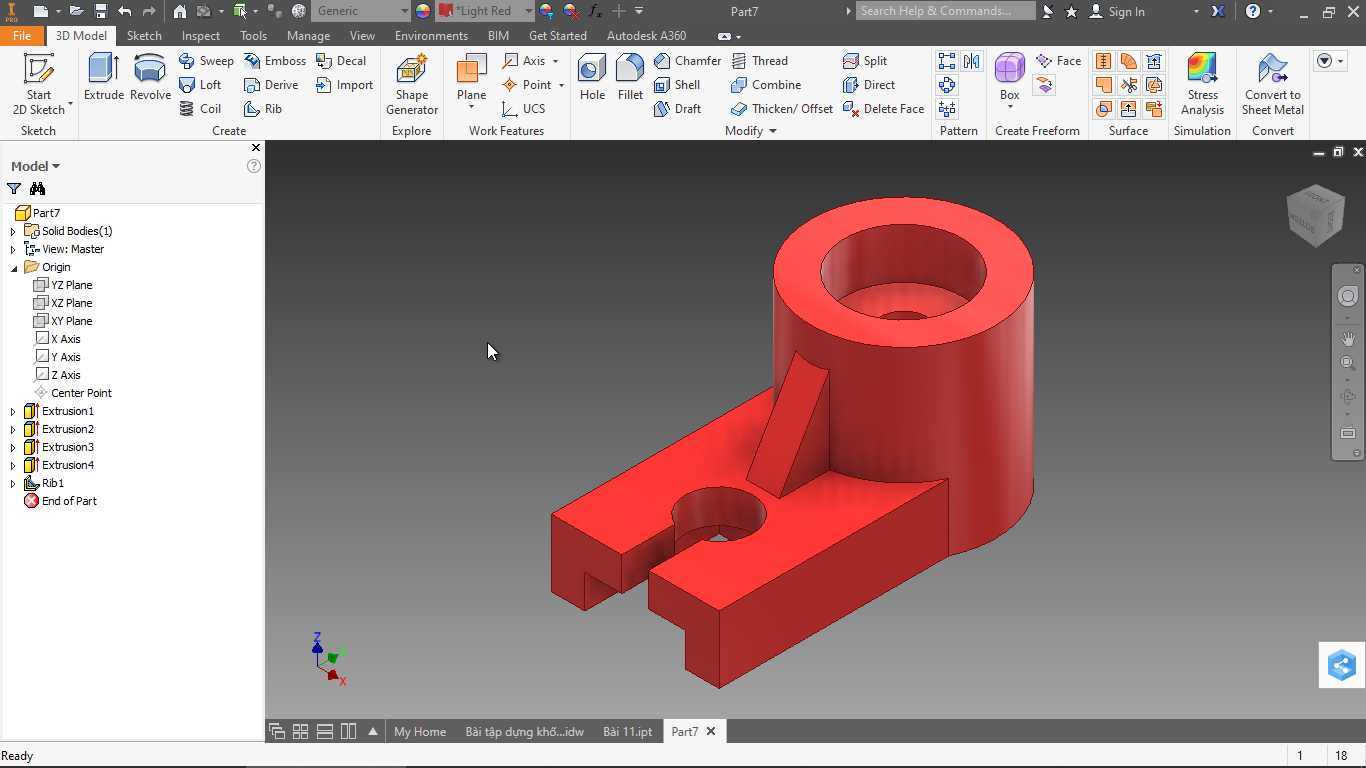Switch to the Sketch tab
Image resolution: width=1366 pixels, height=768 pixels.
144,35
